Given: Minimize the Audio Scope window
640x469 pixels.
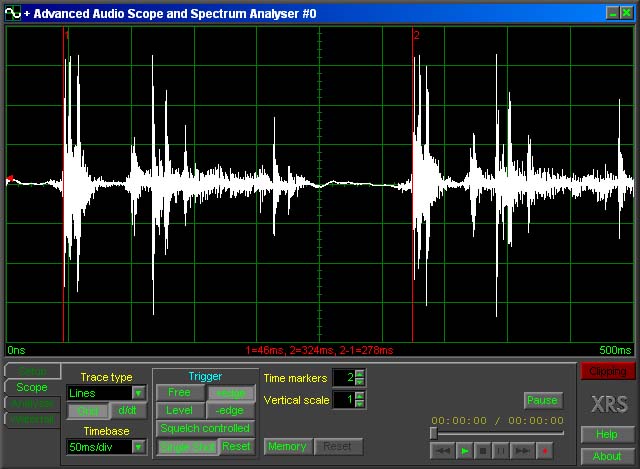Looking at the screenshot, I should click(613, 13).
